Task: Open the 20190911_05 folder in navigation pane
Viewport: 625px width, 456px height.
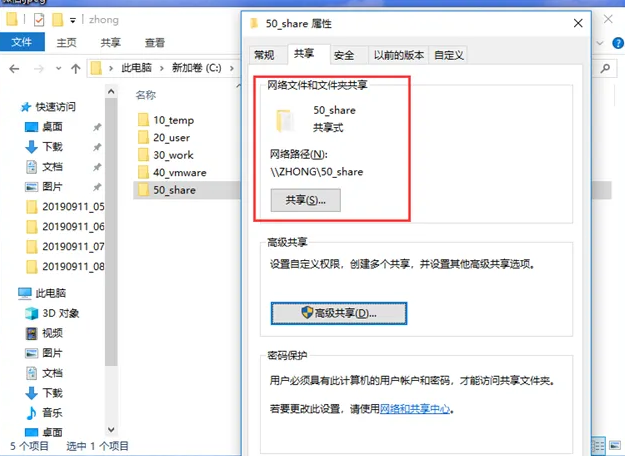Action: [73, 206]
